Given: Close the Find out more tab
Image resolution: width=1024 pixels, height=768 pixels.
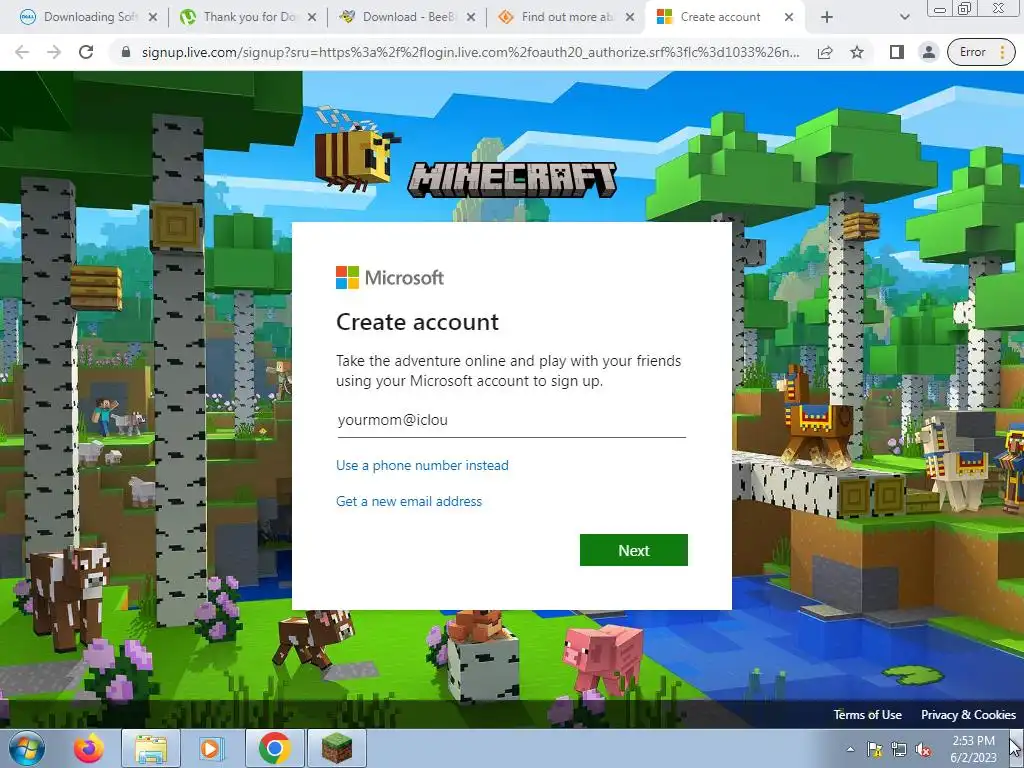Looking at the screenshot, I should pyautogui.click(x=630, y=17).
